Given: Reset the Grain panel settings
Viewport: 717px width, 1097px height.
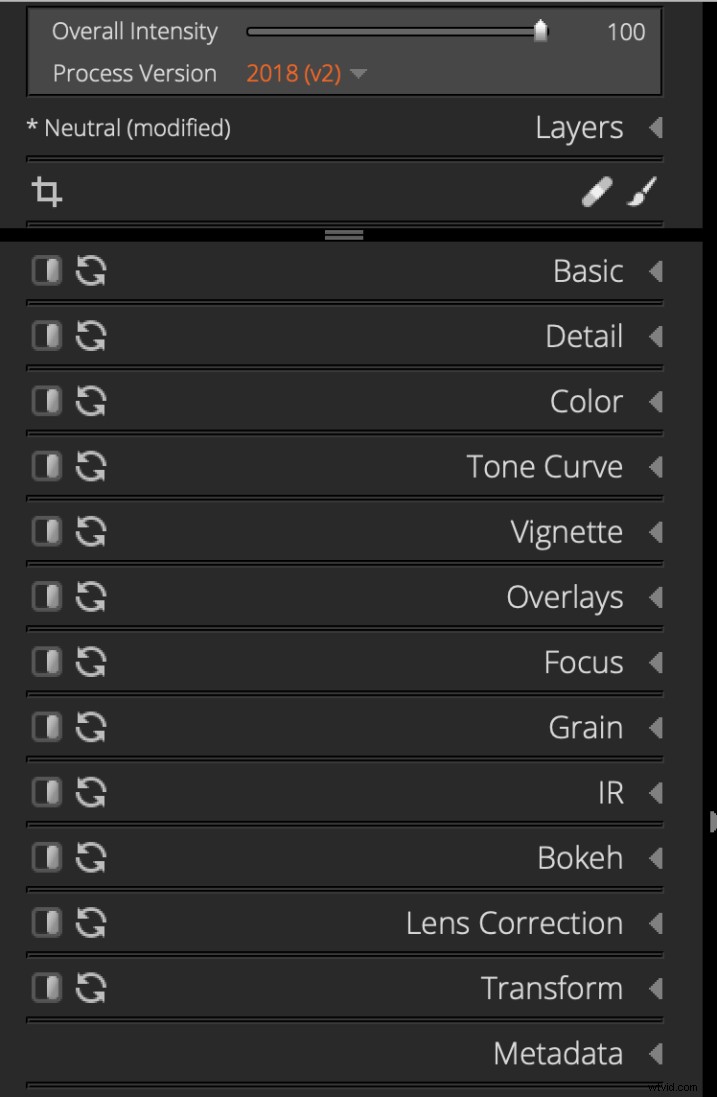Looking at the screenshot, I should pos(90,727).
